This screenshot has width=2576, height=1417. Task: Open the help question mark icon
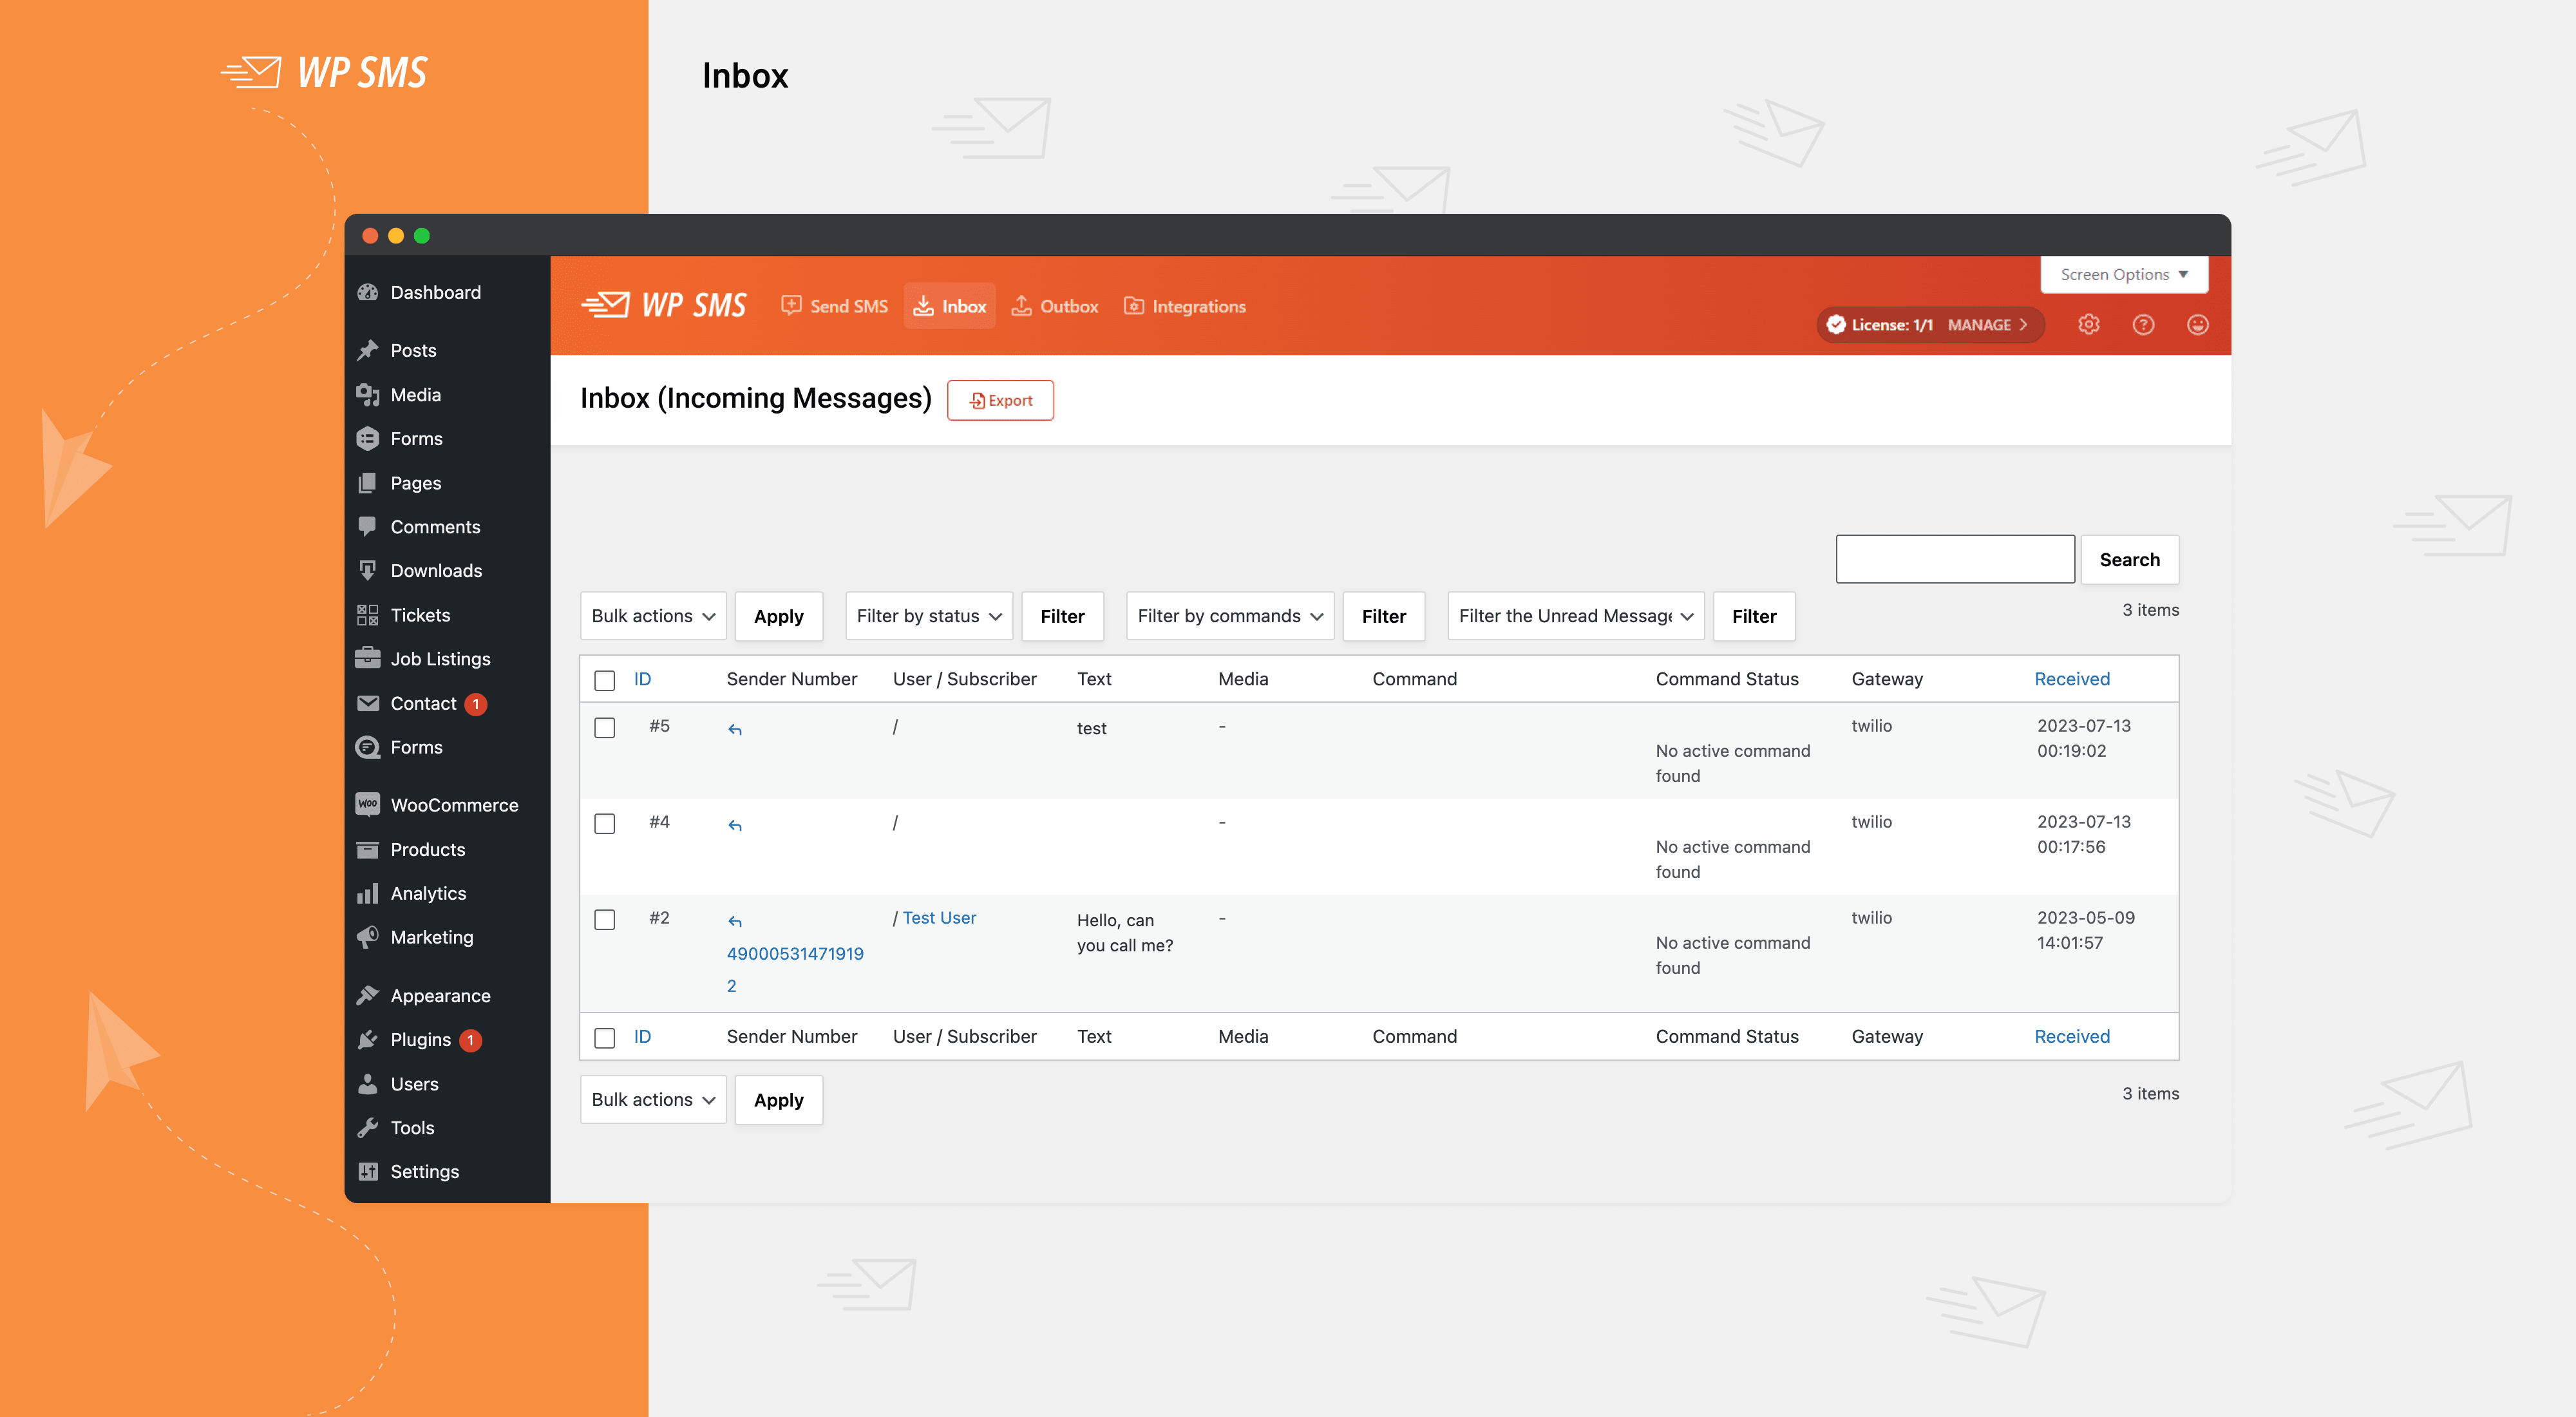(2142, 324)
